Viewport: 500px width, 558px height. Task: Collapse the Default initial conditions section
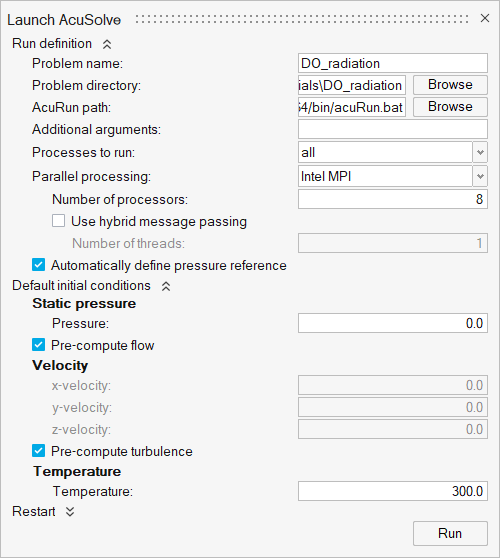pyautogui.click(x=166, y=286)
